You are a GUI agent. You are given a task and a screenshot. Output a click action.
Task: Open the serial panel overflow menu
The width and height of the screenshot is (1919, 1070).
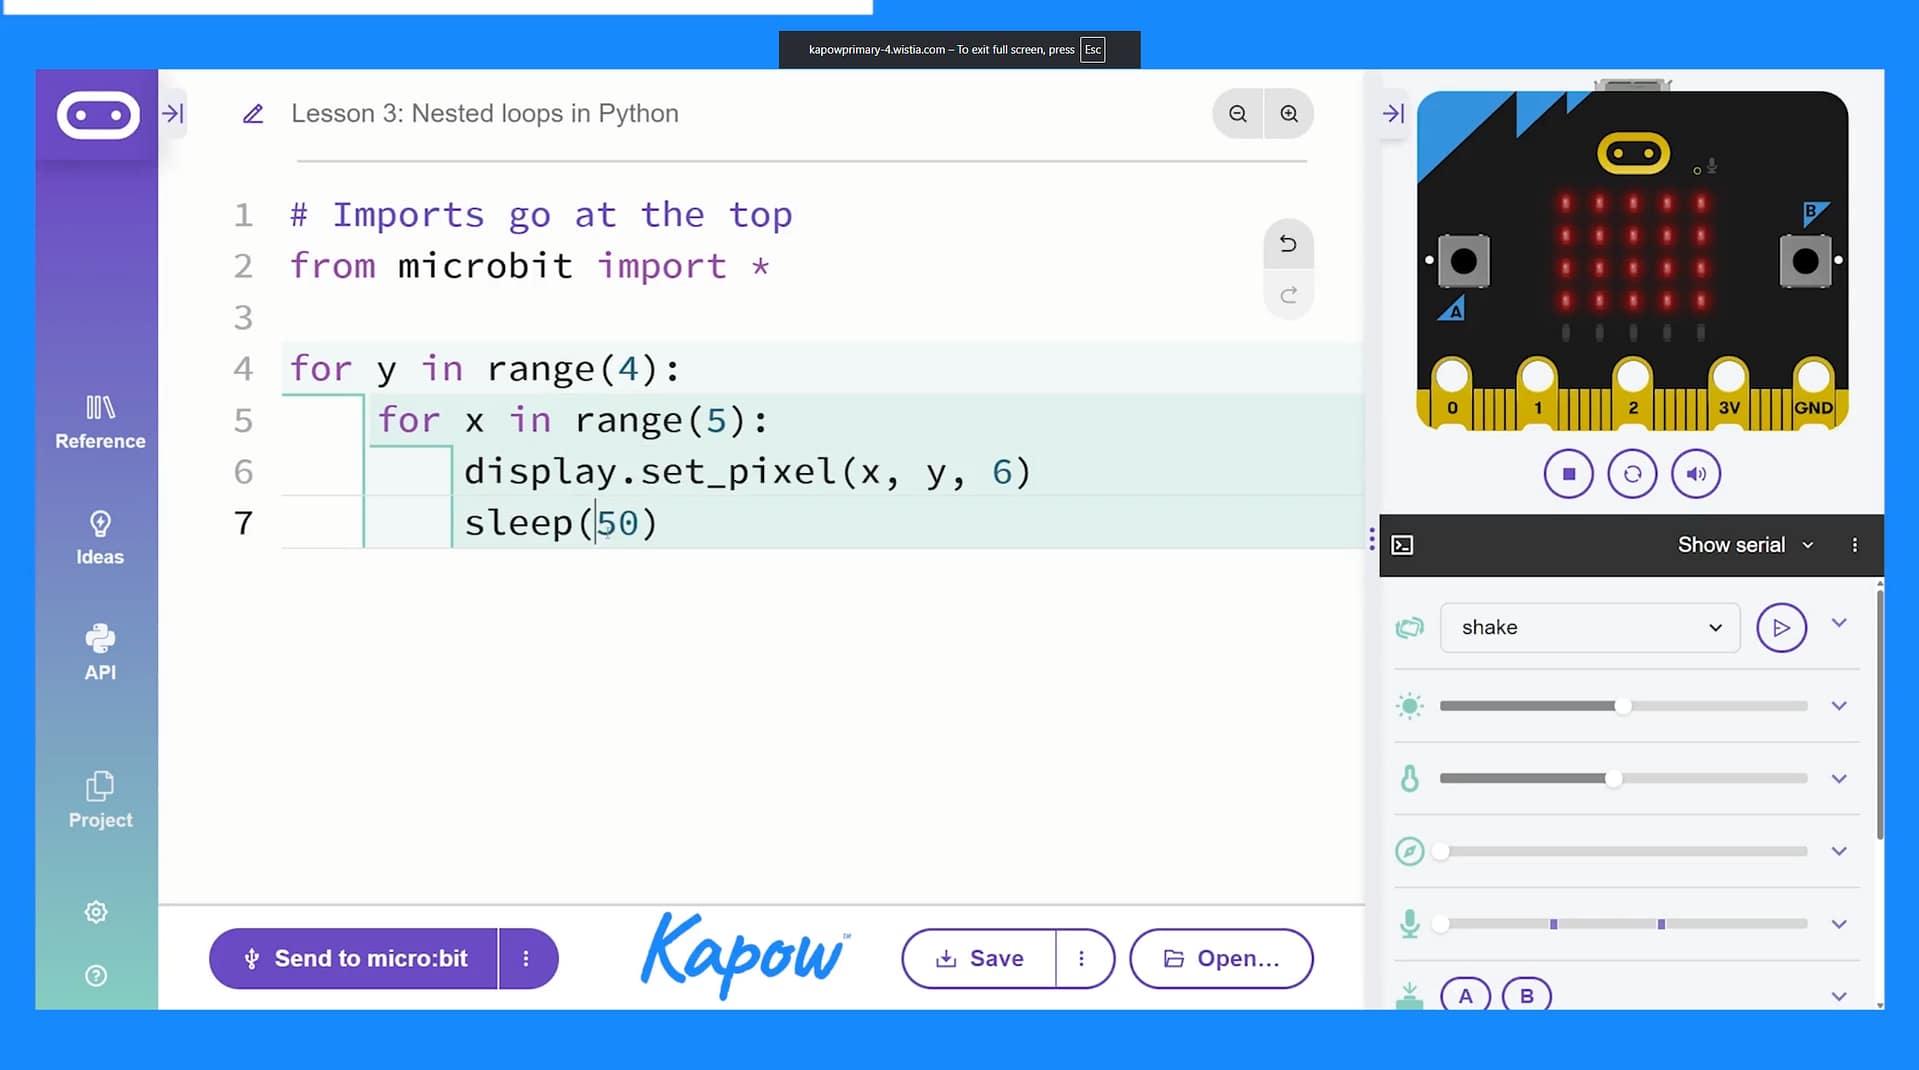coord(1855,544)
